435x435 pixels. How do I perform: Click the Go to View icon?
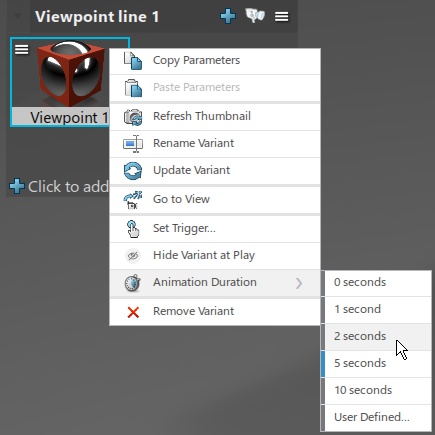(x=133, y=200)
